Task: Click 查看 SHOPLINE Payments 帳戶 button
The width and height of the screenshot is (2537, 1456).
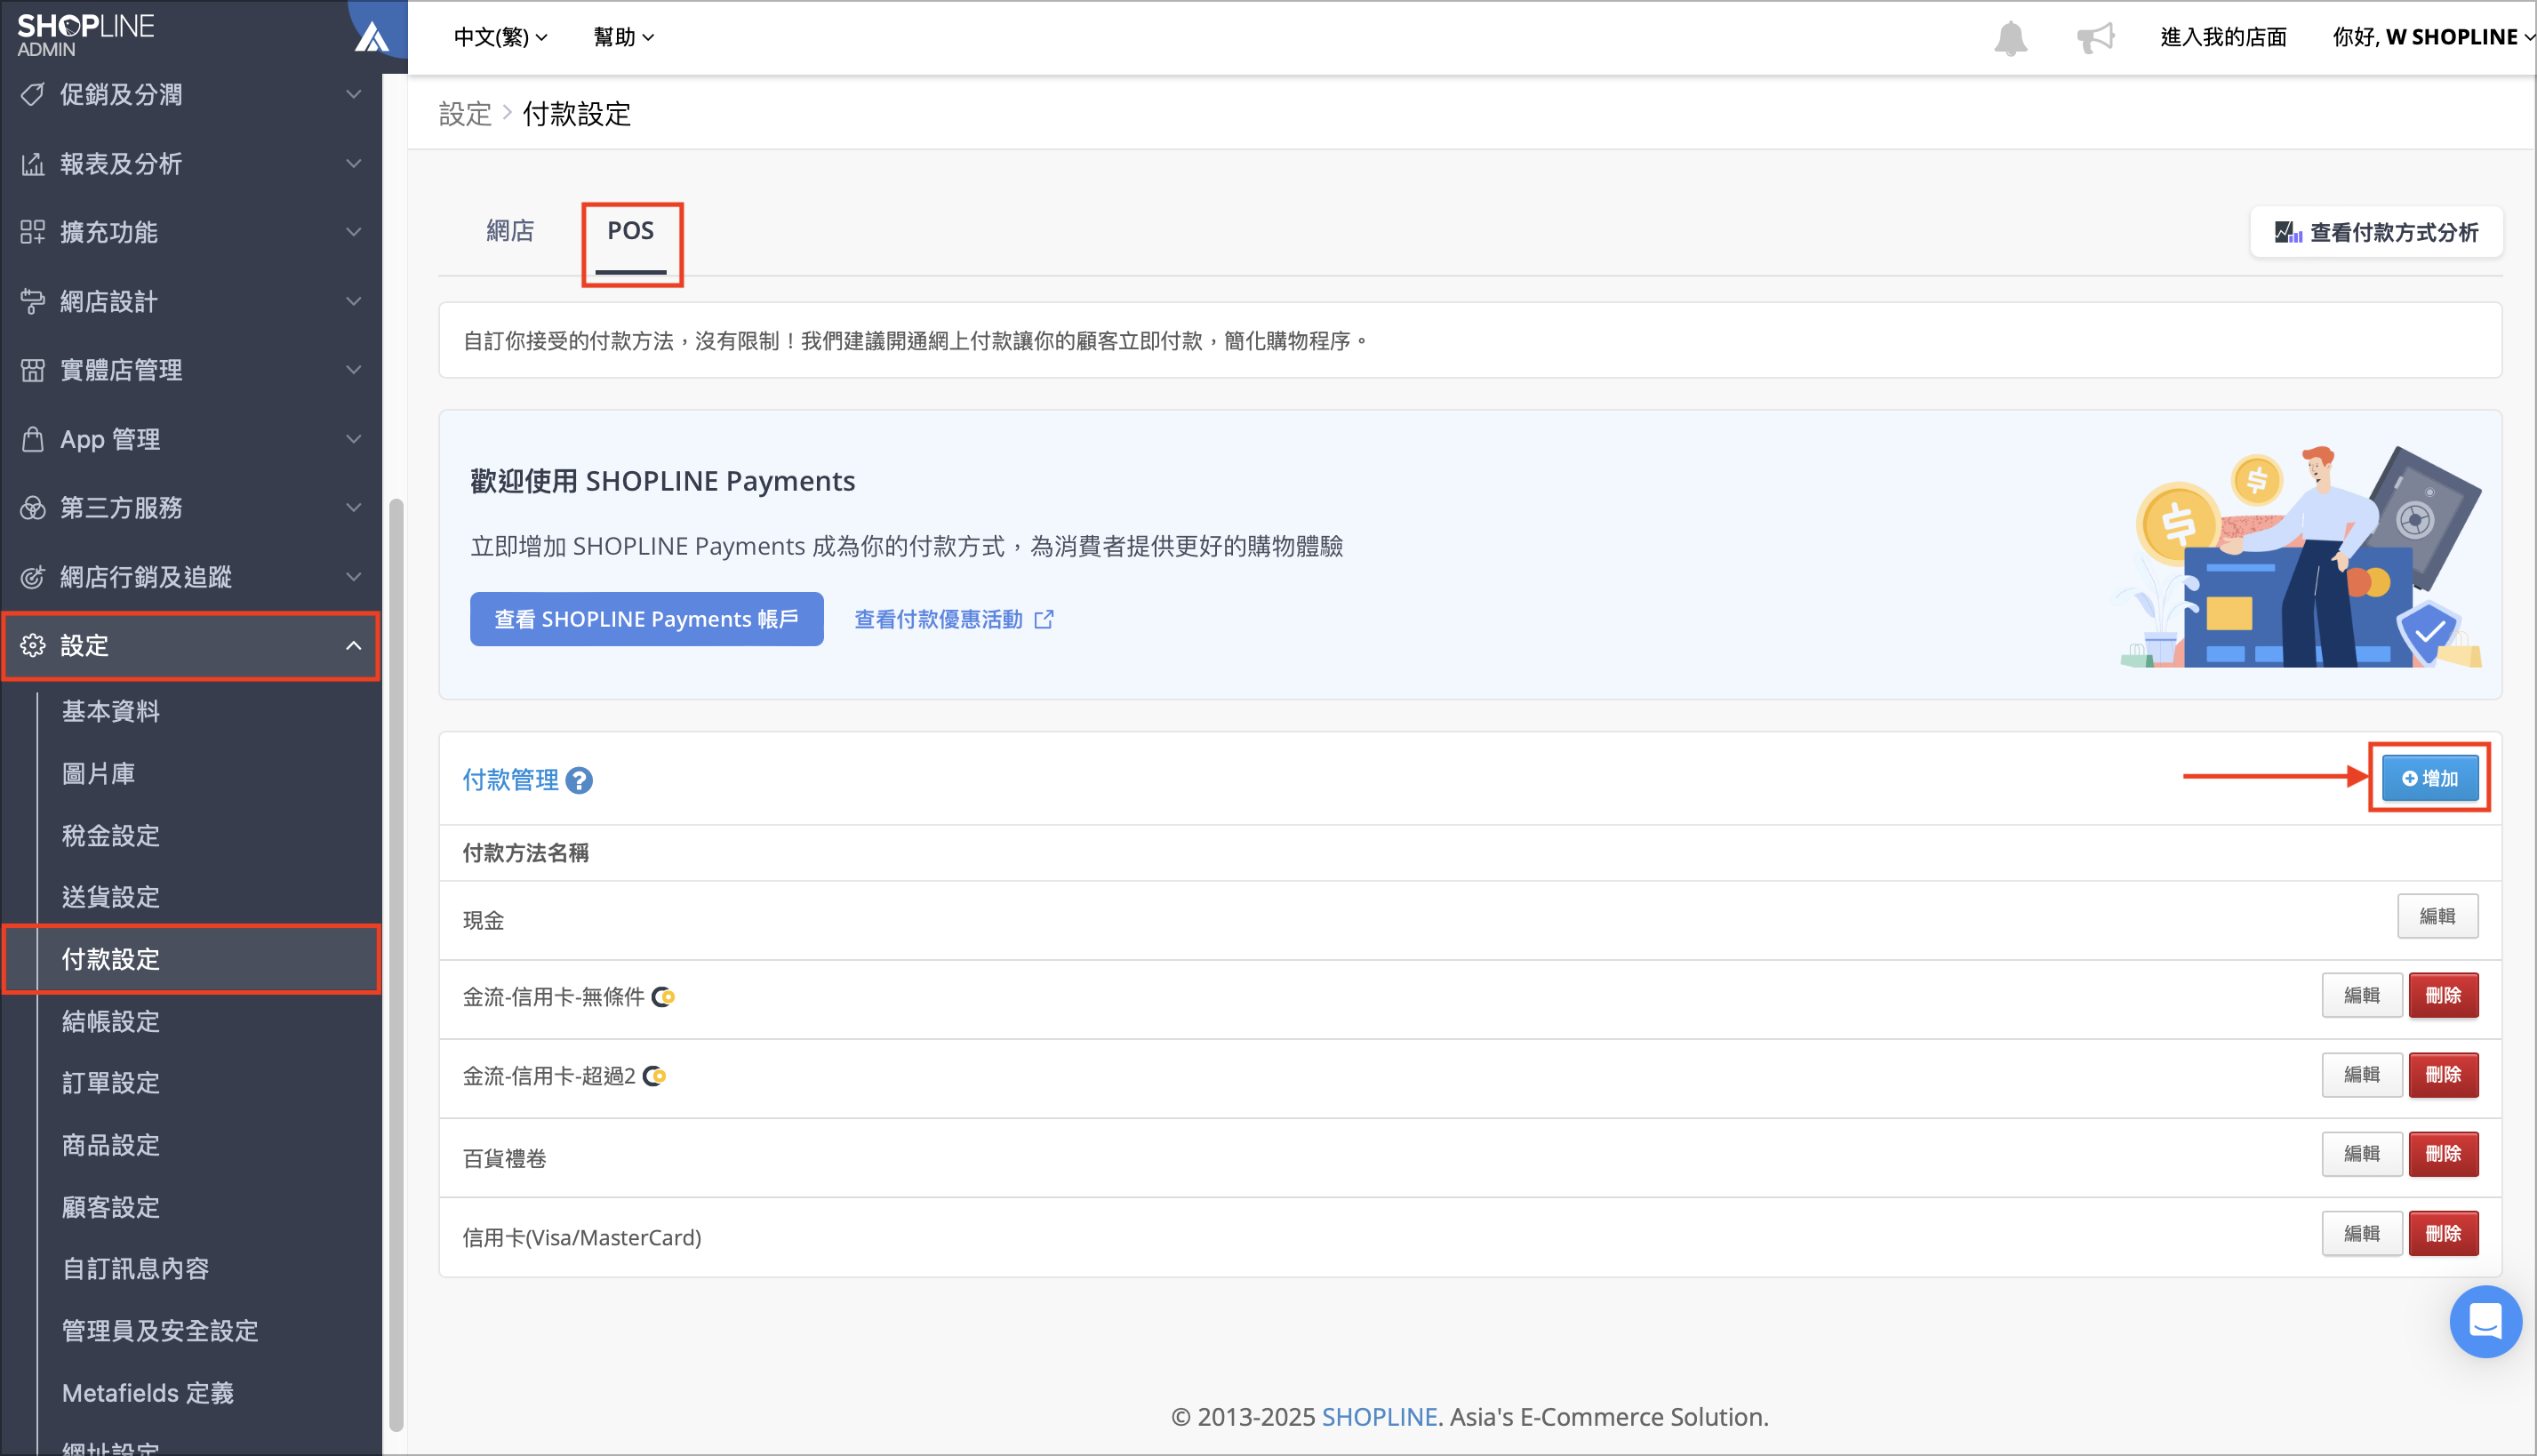Action: coord(646,619)
